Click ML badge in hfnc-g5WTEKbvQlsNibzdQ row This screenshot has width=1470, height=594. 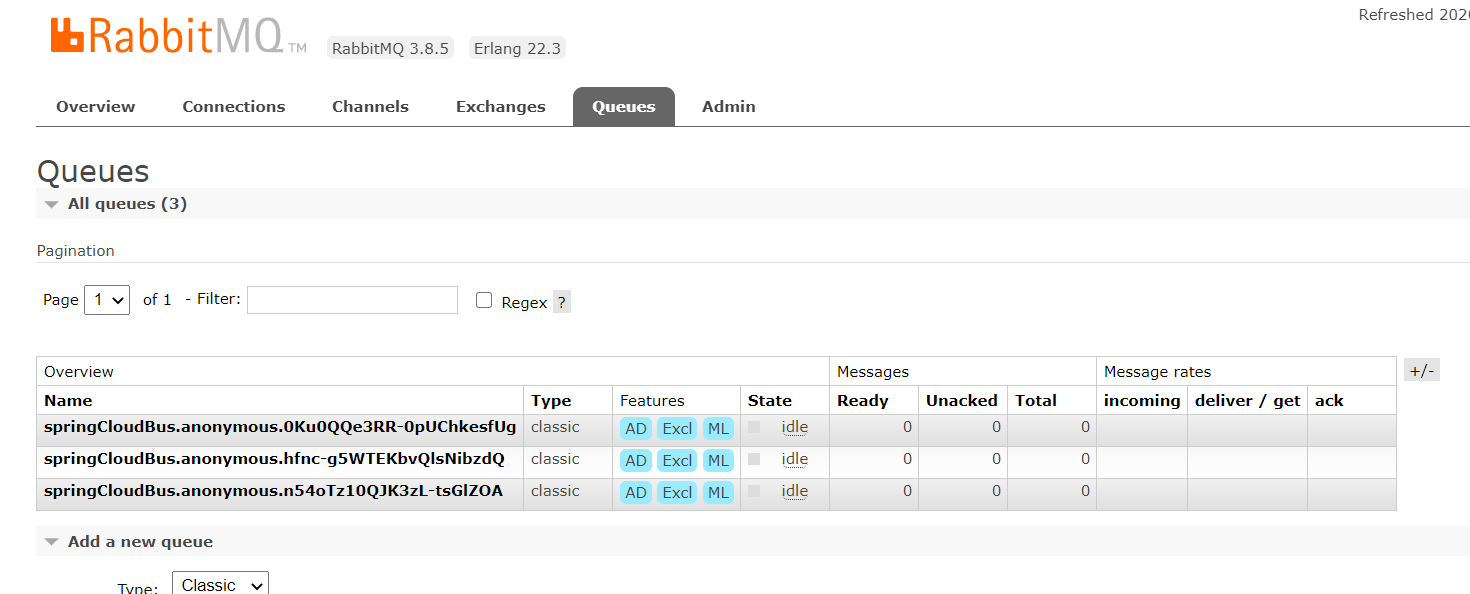tap(718, 461)
